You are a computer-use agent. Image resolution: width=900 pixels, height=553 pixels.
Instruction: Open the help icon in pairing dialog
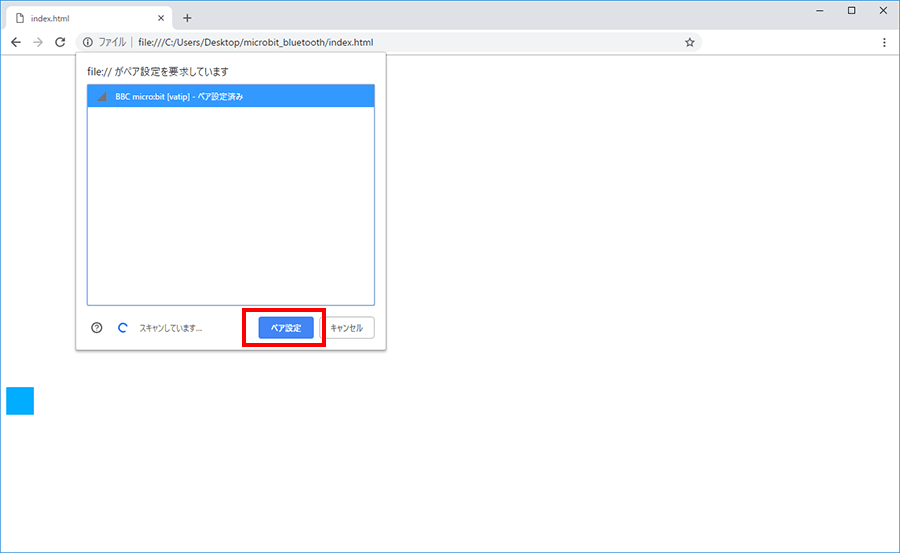(96, 328)
